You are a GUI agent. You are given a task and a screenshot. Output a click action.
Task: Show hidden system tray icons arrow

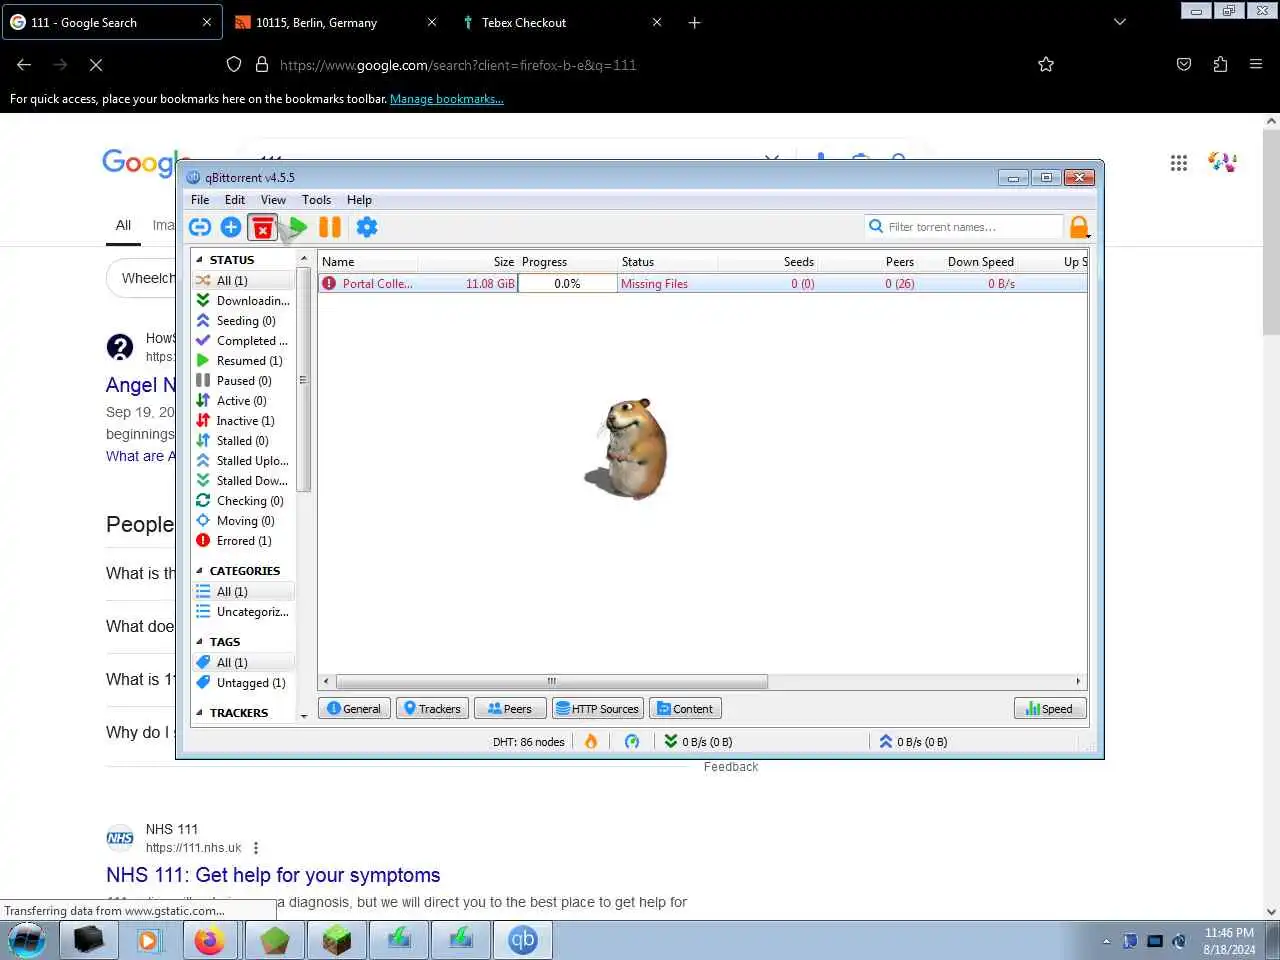point(1106,941)
